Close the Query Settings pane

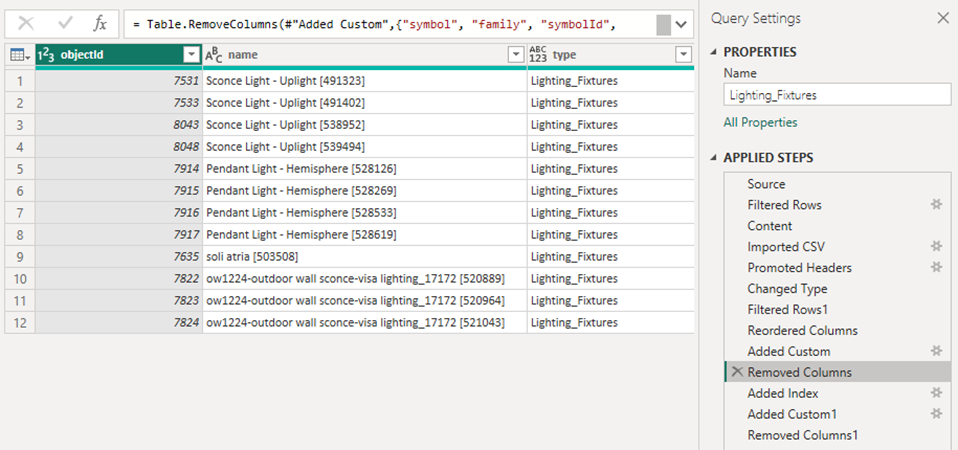(943, 19)
